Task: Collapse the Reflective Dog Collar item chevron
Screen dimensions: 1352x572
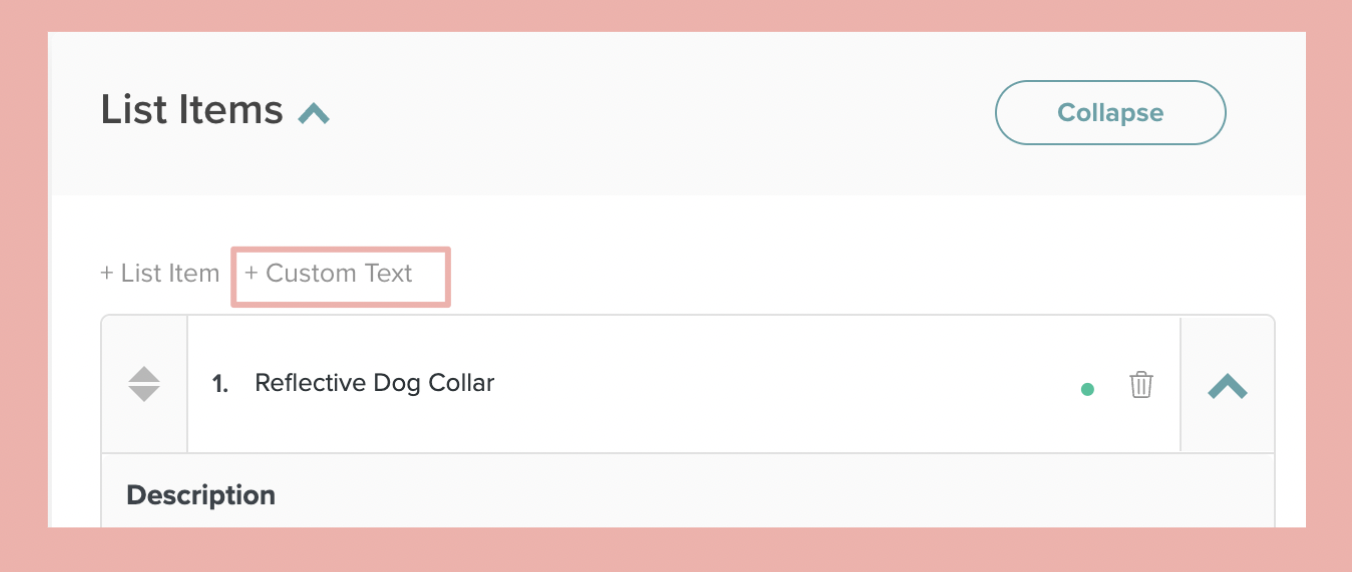Action: (x=1227, y=386)
